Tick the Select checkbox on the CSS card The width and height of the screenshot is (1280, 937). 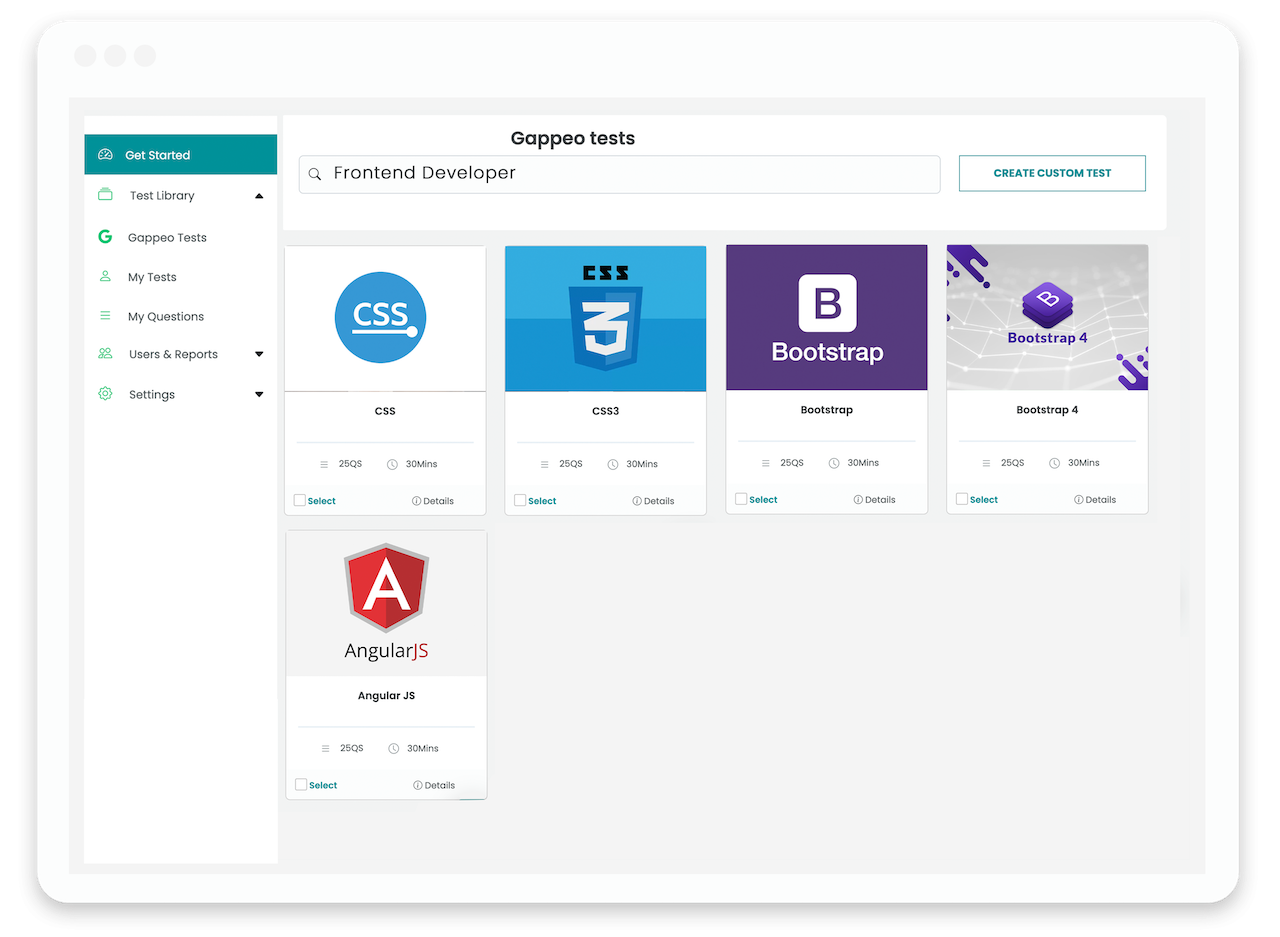(x=300, y=500)
